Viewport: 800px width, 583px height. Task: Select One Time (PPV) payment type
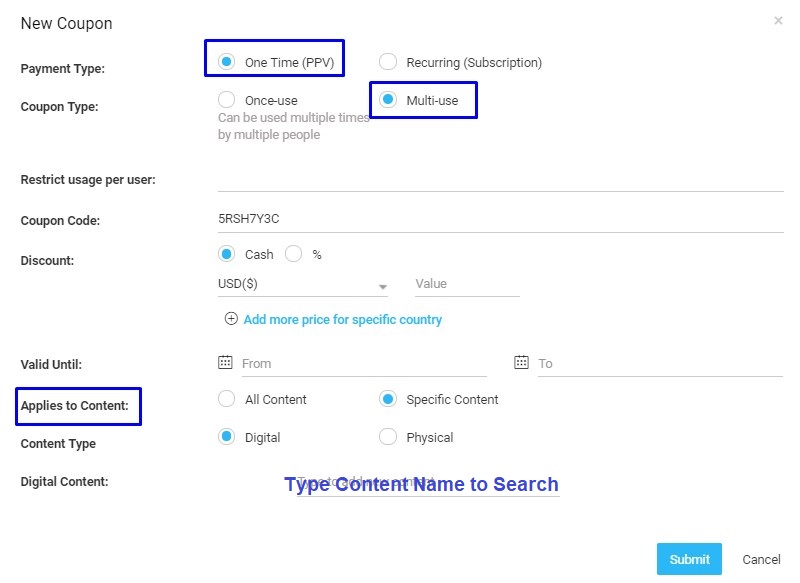point(227,62)
